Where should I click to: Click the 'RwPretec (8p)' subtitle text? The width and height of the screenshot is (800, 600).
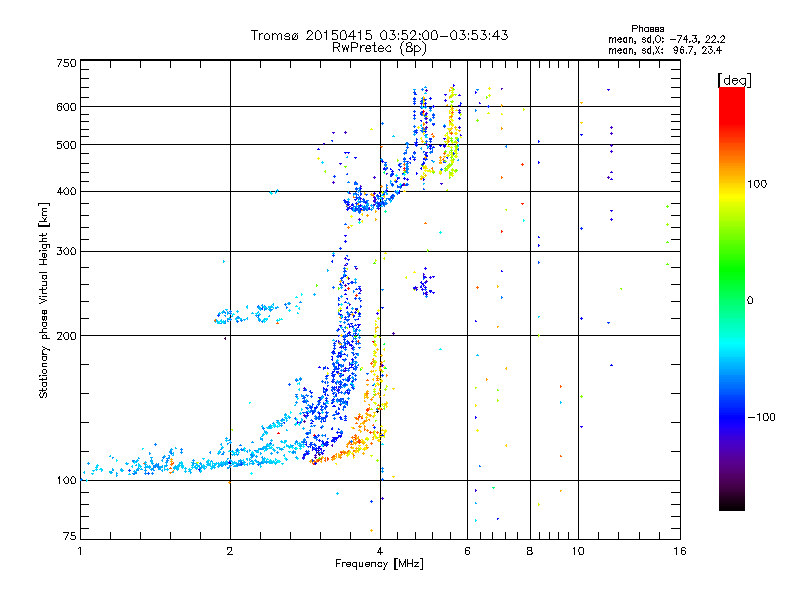379,48
